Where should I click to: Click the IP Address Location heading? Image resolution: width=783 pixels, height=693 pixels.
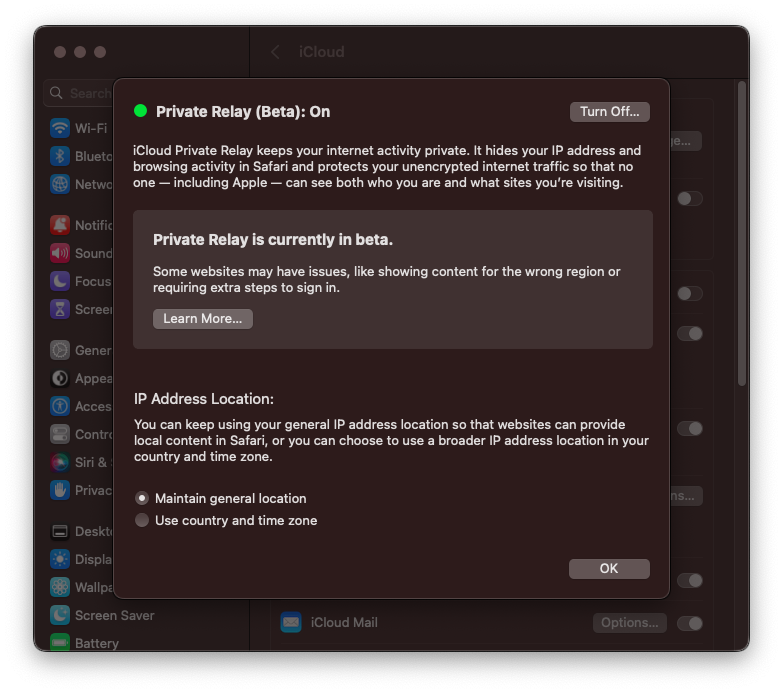204,399
